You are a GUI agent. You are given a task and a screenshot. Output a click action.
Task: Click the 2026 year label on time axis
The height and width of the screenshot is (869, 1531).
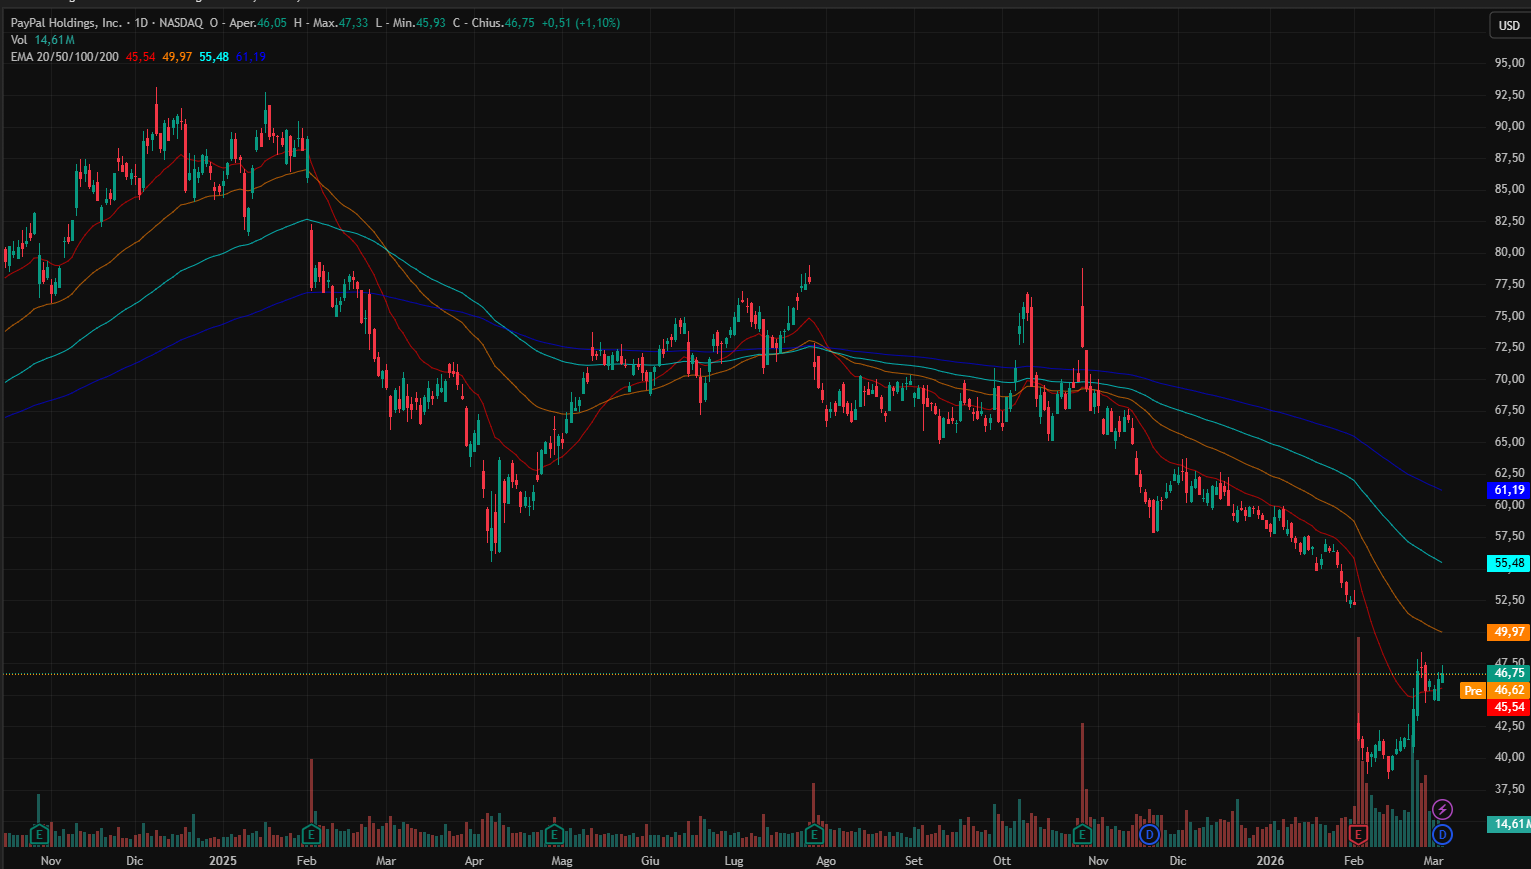pos(1270,861)
